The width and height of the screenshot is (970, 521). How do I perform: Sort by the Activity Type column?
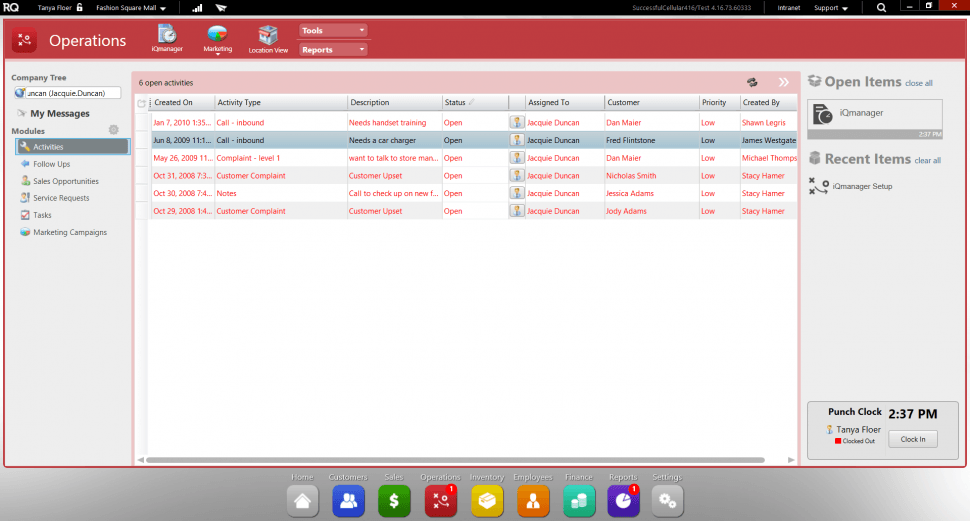point(281,103)
